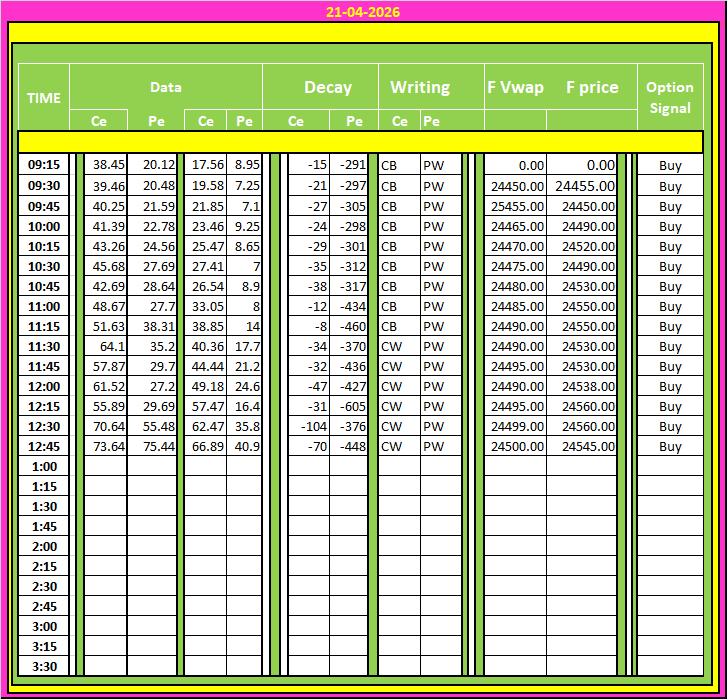
Task: Click the F Vwap header
Action: (x=515, y=87)
